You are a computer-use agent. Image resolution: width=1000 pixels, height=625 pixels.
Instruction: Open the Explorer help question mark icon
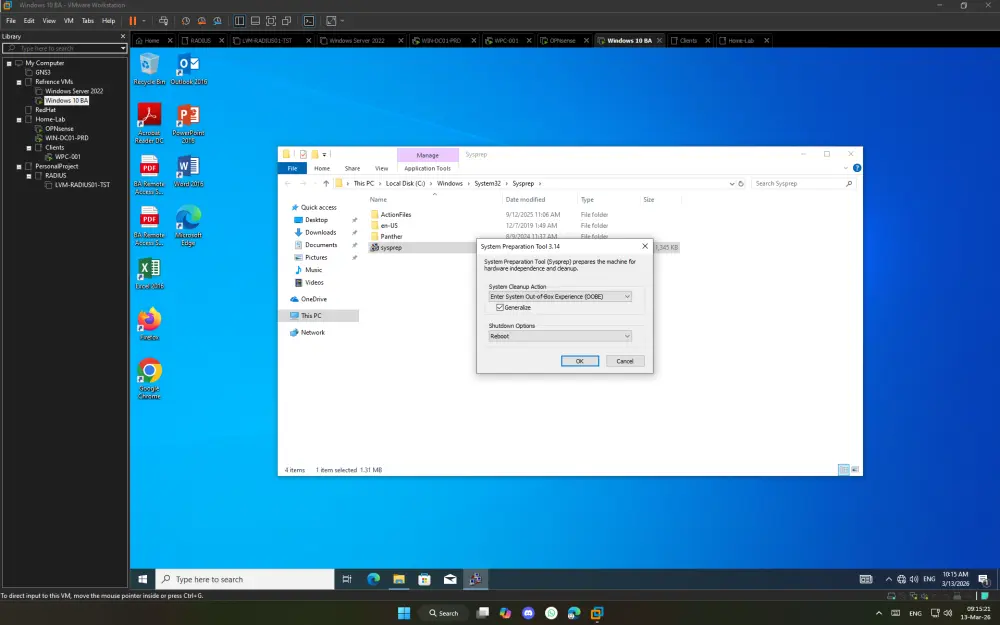tap(857, 168)
